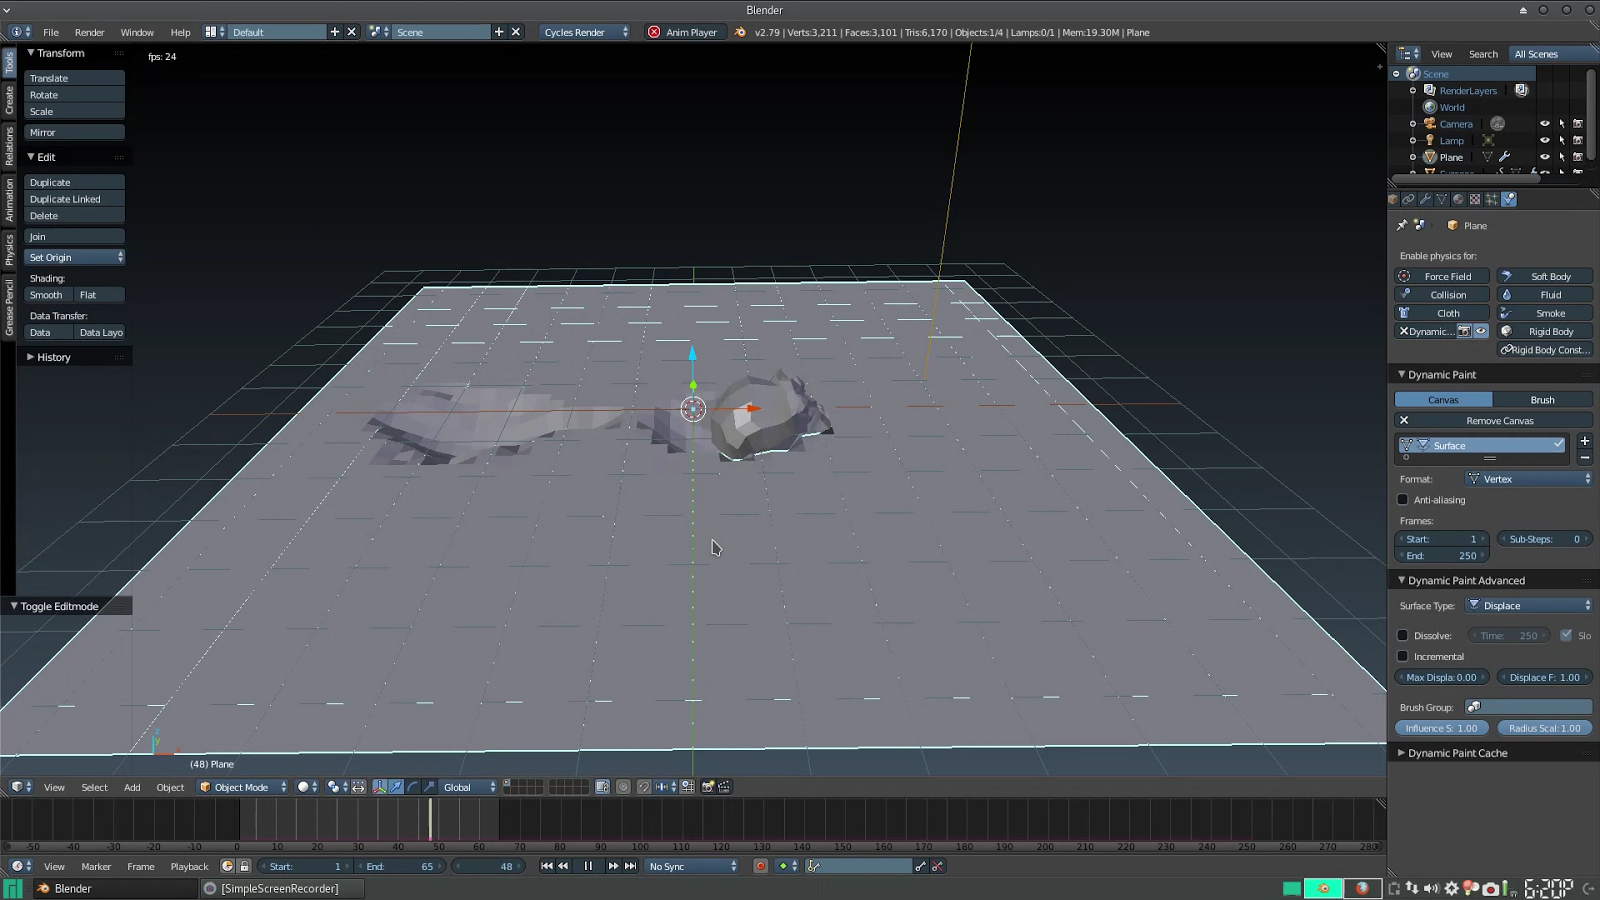Select the Modifiers wrench tab in Properties
The height and width of the screenshot is (900, 1600).
(1426, 199)
